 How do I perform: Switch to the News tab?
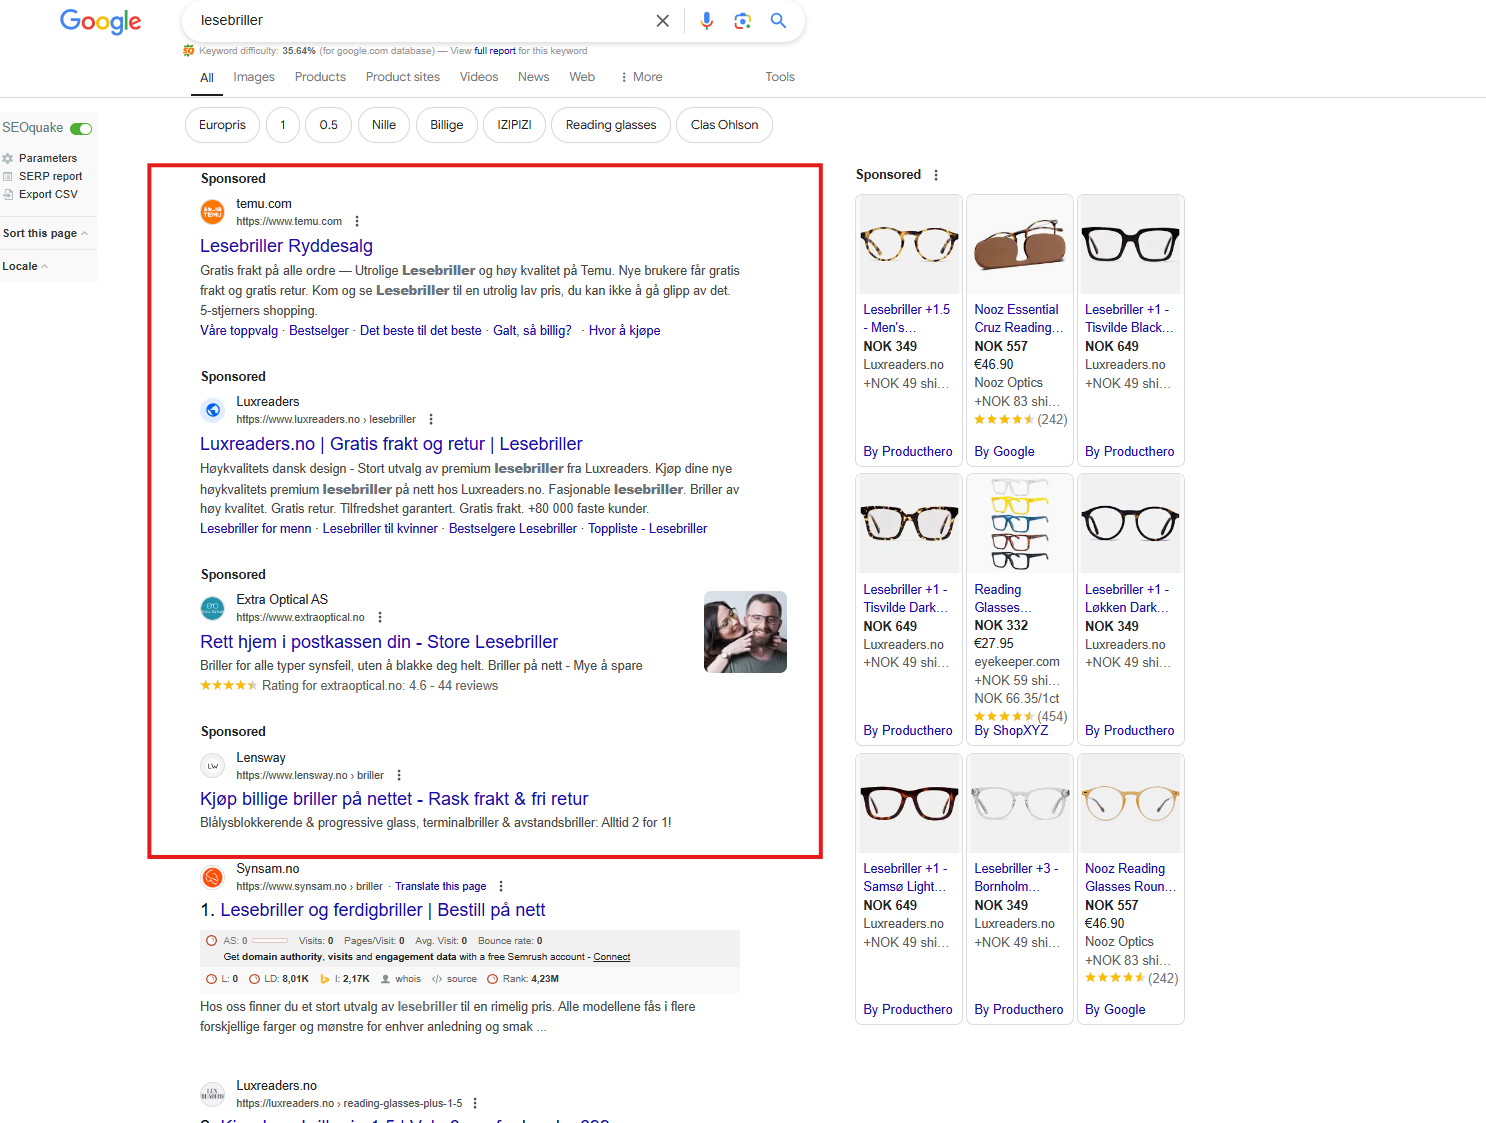[x=533, y=77]
